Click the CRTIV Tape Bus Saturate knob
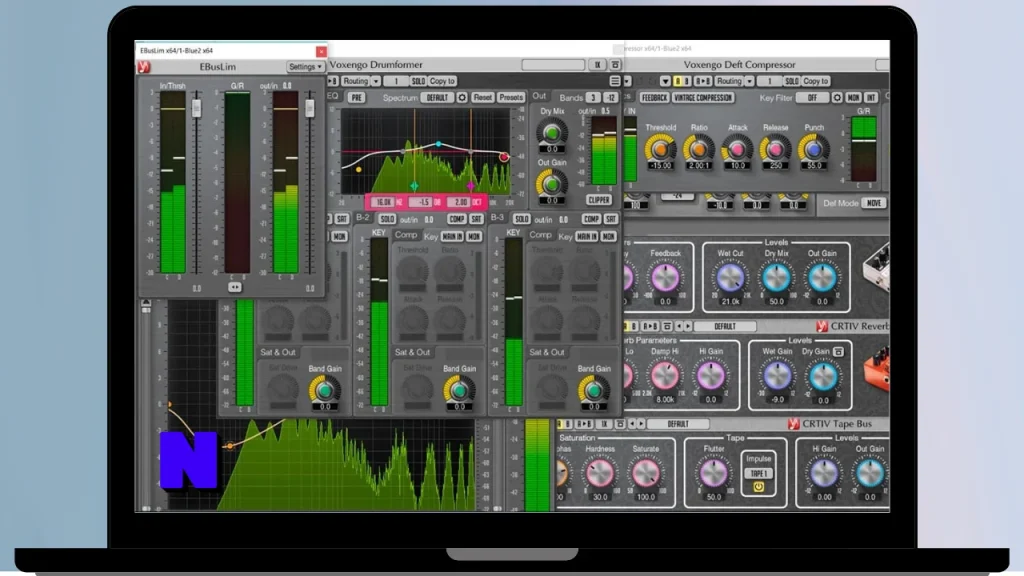This screenshot has height=576, width=1024. [x=645, y=473]
